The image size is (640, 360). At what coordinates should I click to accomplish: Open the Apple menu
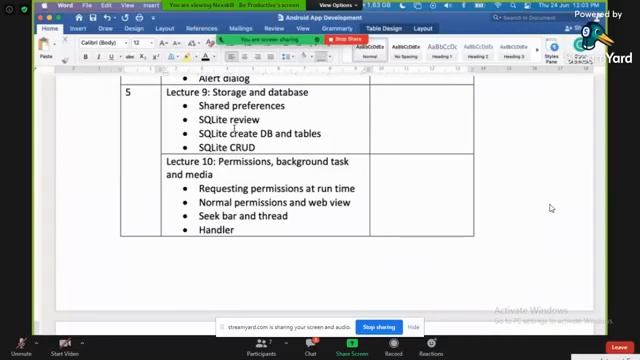click(x=44, y=5)
